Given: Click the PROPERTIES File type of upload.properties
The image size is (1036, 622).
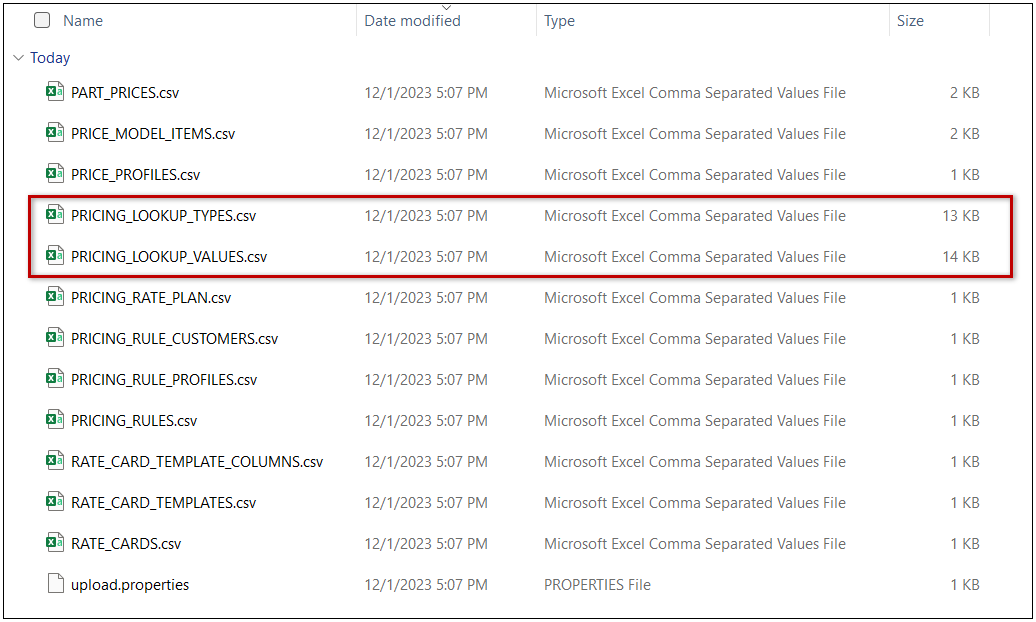Looking at the screenshot, I should pyautogui.click(x=597, y=585).
